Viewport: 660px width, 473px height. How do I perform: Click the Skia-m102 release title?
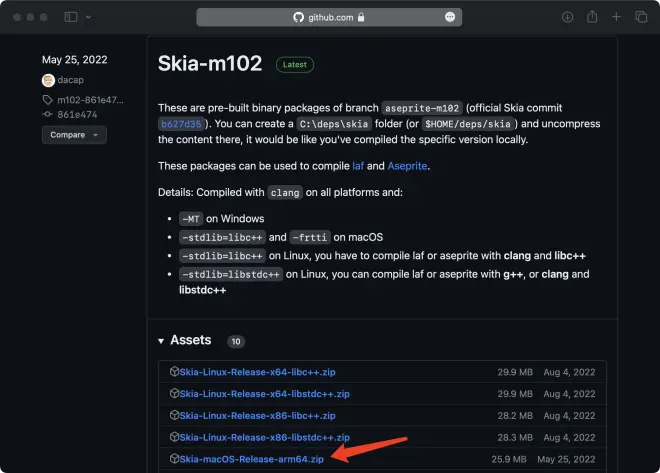(x=210, y=64)
